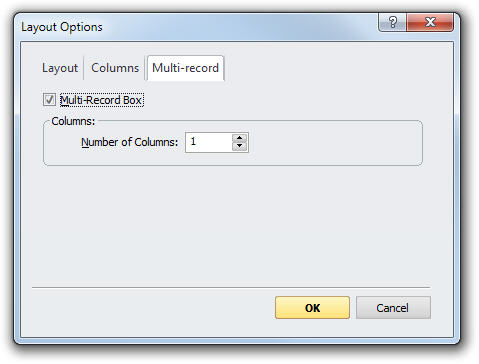Close the Layout Options dialog
Viewport: 479px width, 364px height.
(x=430, y=22)
